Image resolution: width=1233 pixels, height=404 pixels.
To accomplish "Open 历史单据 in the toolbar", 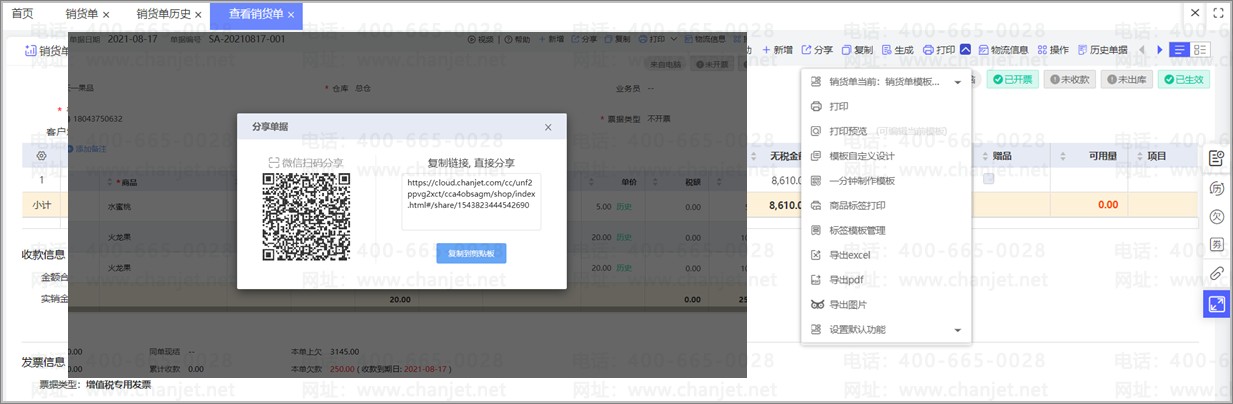I will 1102,49.
